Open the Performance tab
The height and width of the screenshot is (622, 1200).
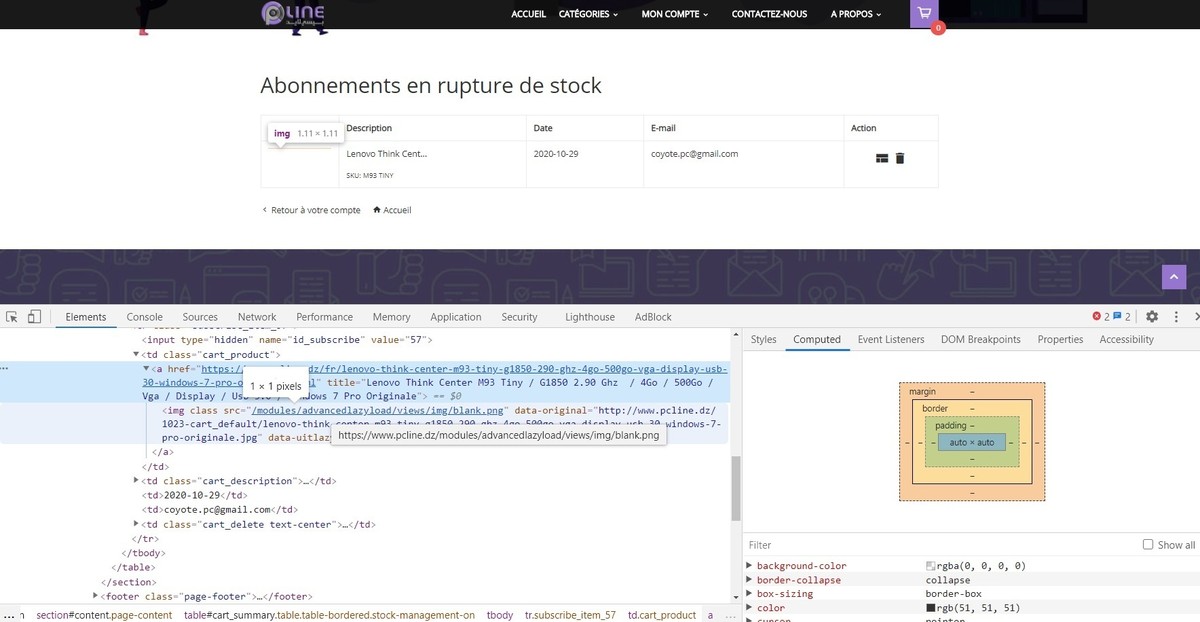(x=324, y=317)
